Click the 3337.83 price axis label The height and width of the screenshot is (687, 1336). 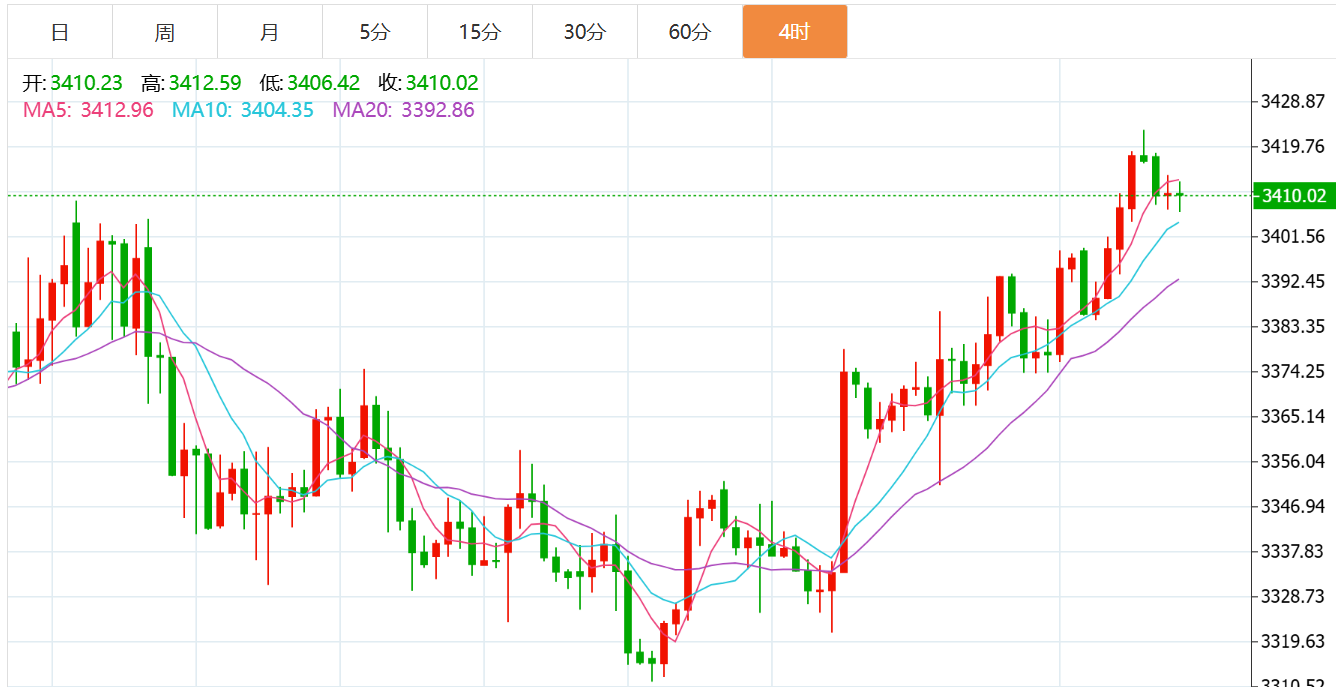[x=1293, y=551]
